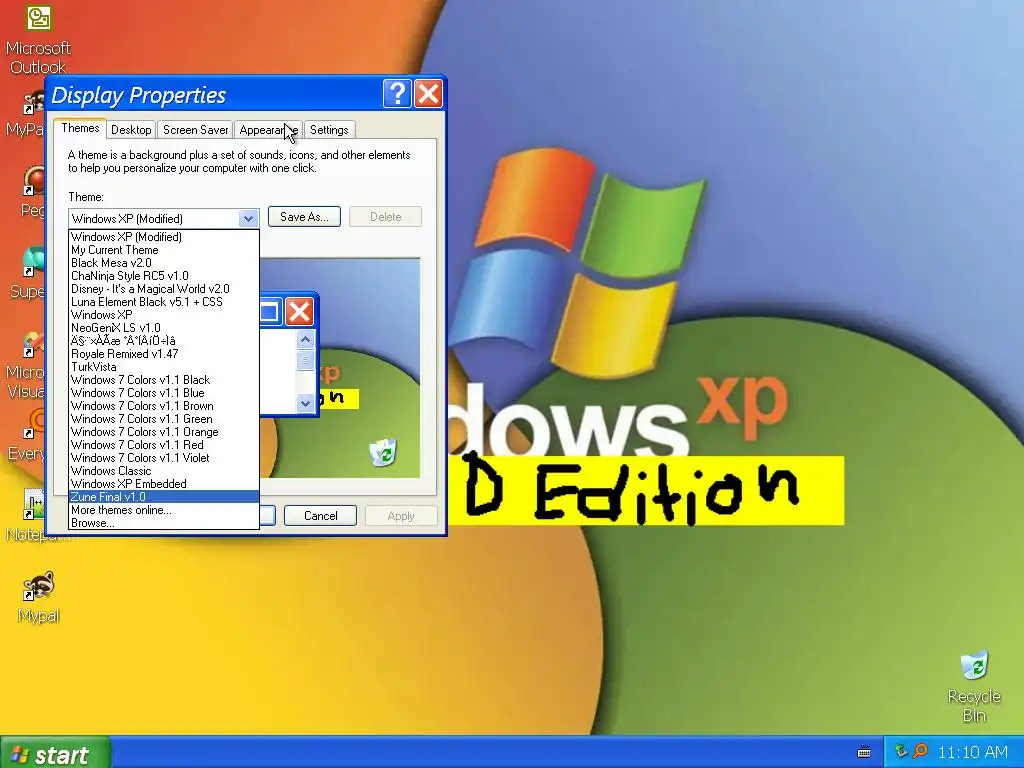Select Windows 7 Colors v1.1 Orange
The image size is (1024, 768).
click(x=164, y=432)
